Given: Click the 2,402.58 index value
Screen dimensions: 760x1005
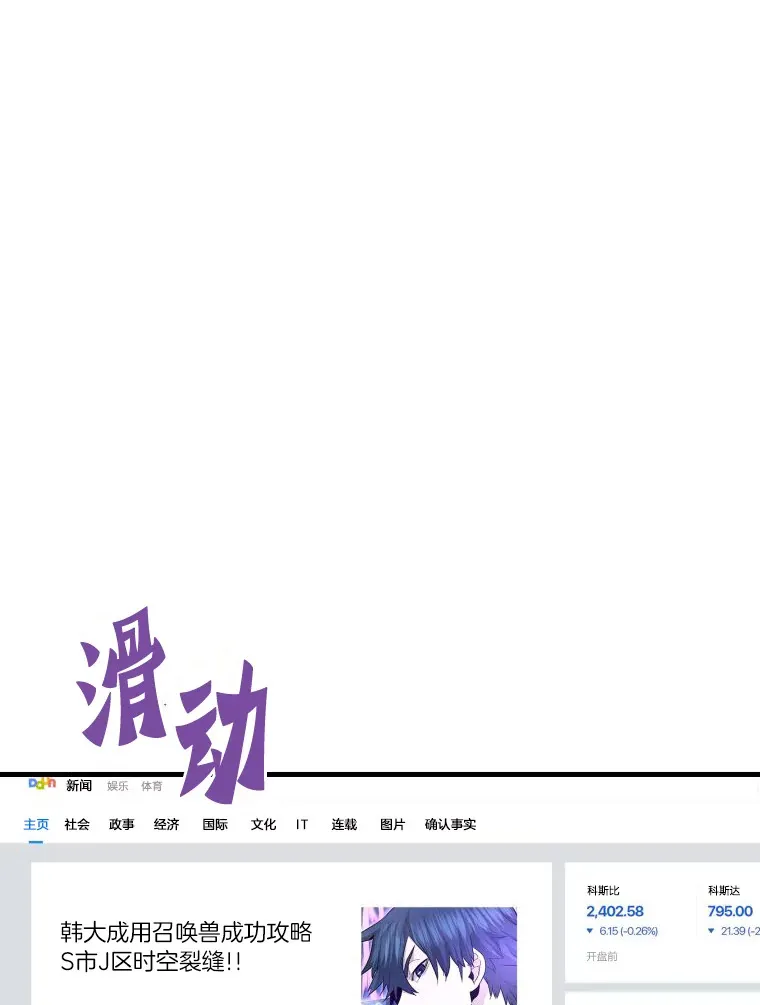Looking at the screenshot, I should click(615, 911).
